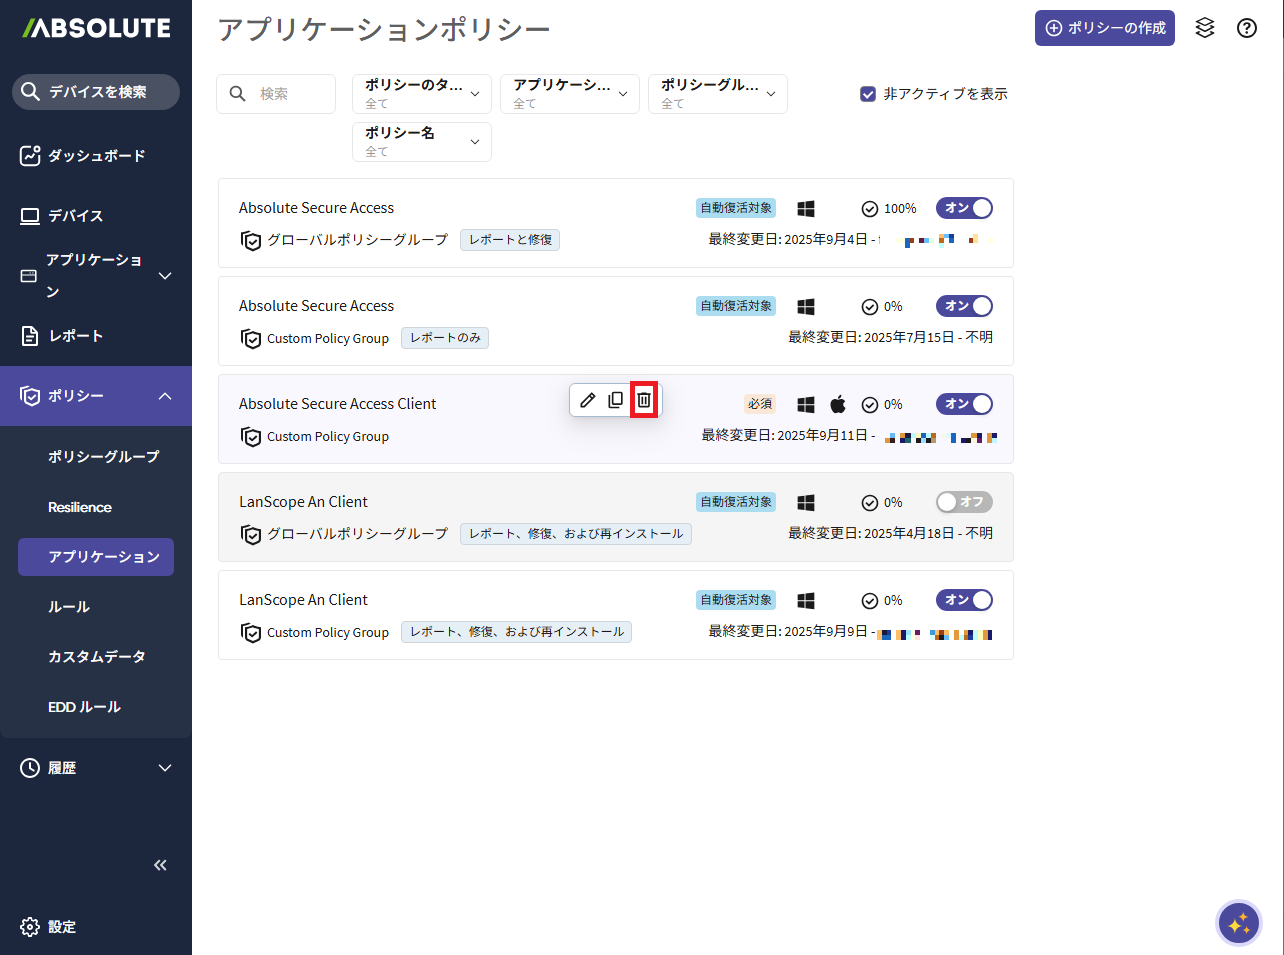Screen dimensions: 1284x955
Task: Turn off the toggle for 100% Absolute Secure Access
Action: (963, 208)
